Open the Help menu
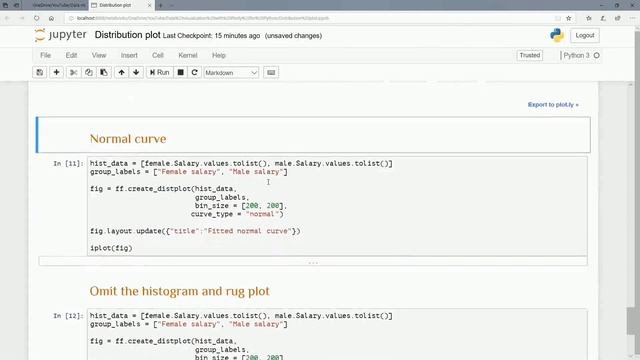 pyautogui.click(x=219, y=55)
